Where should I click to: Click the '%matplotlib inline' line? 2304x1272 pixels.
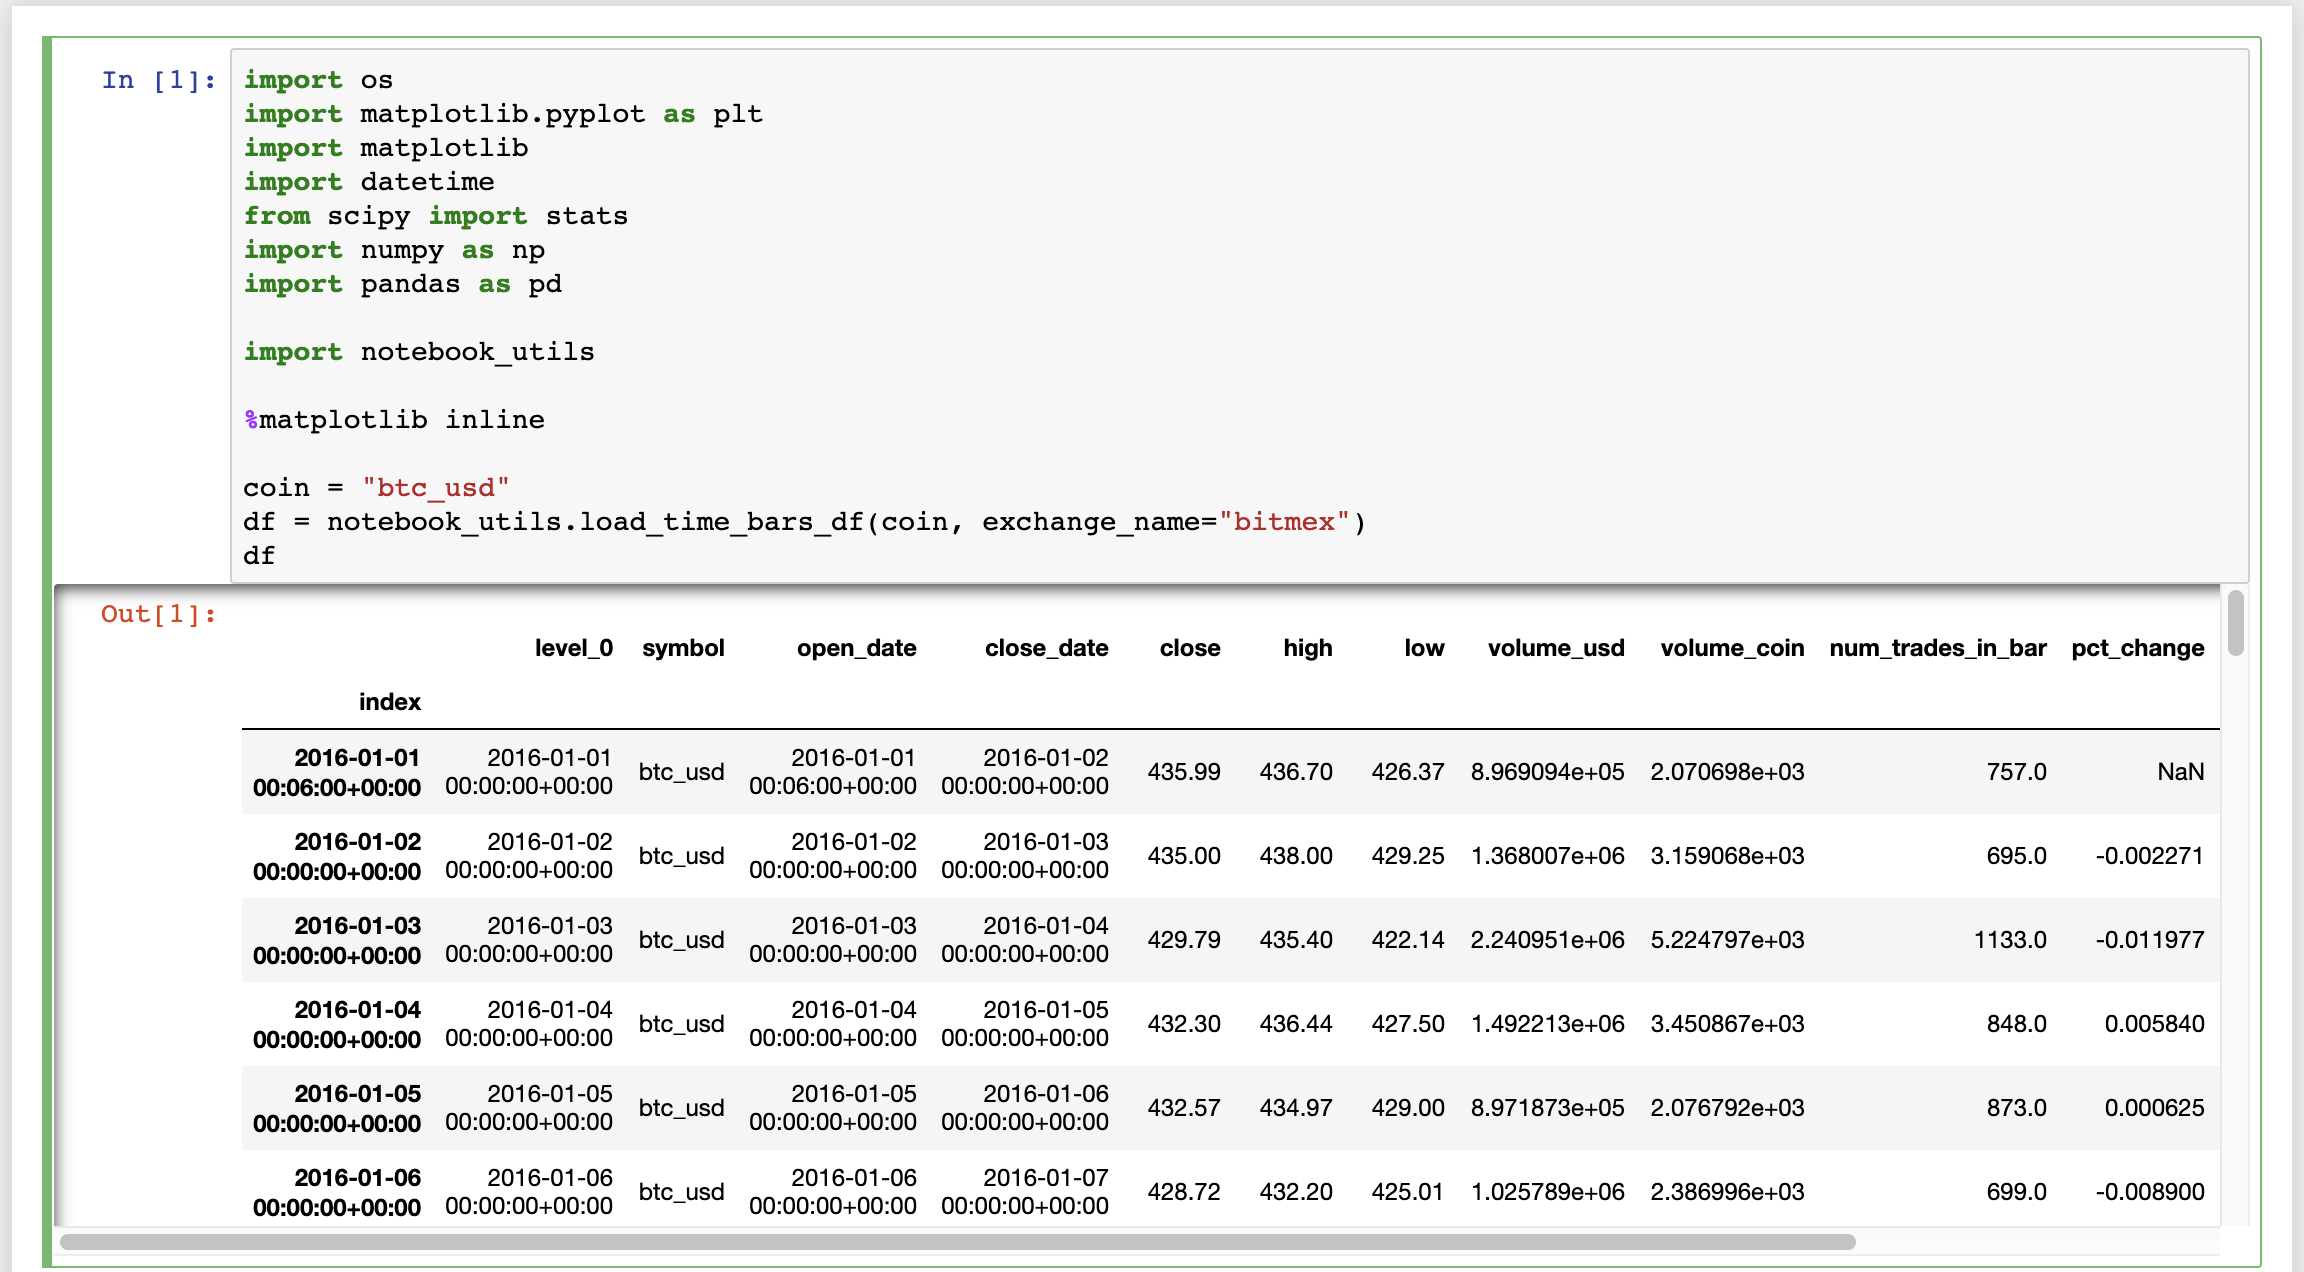pos(394,420)
